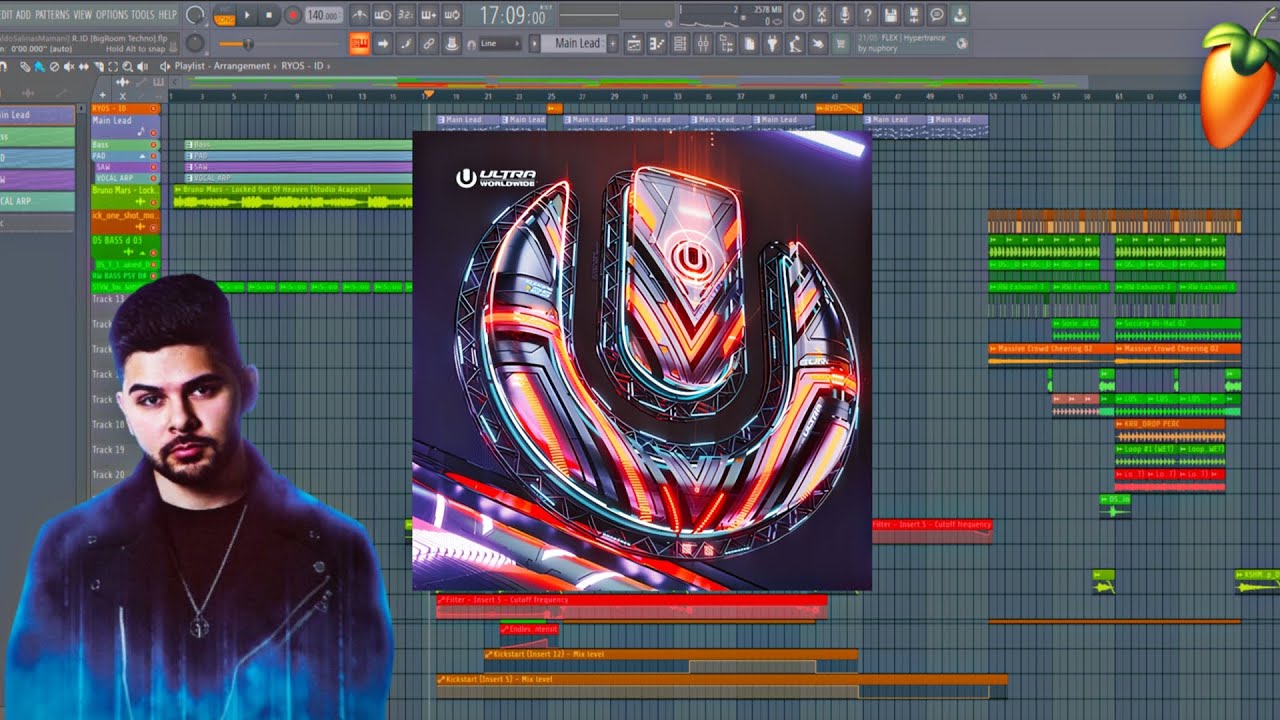This screenshot has height=720, width=1280.
Task: Click the microphone one-click recording icon
Action: pyautogui.click(x=844, y=15)
